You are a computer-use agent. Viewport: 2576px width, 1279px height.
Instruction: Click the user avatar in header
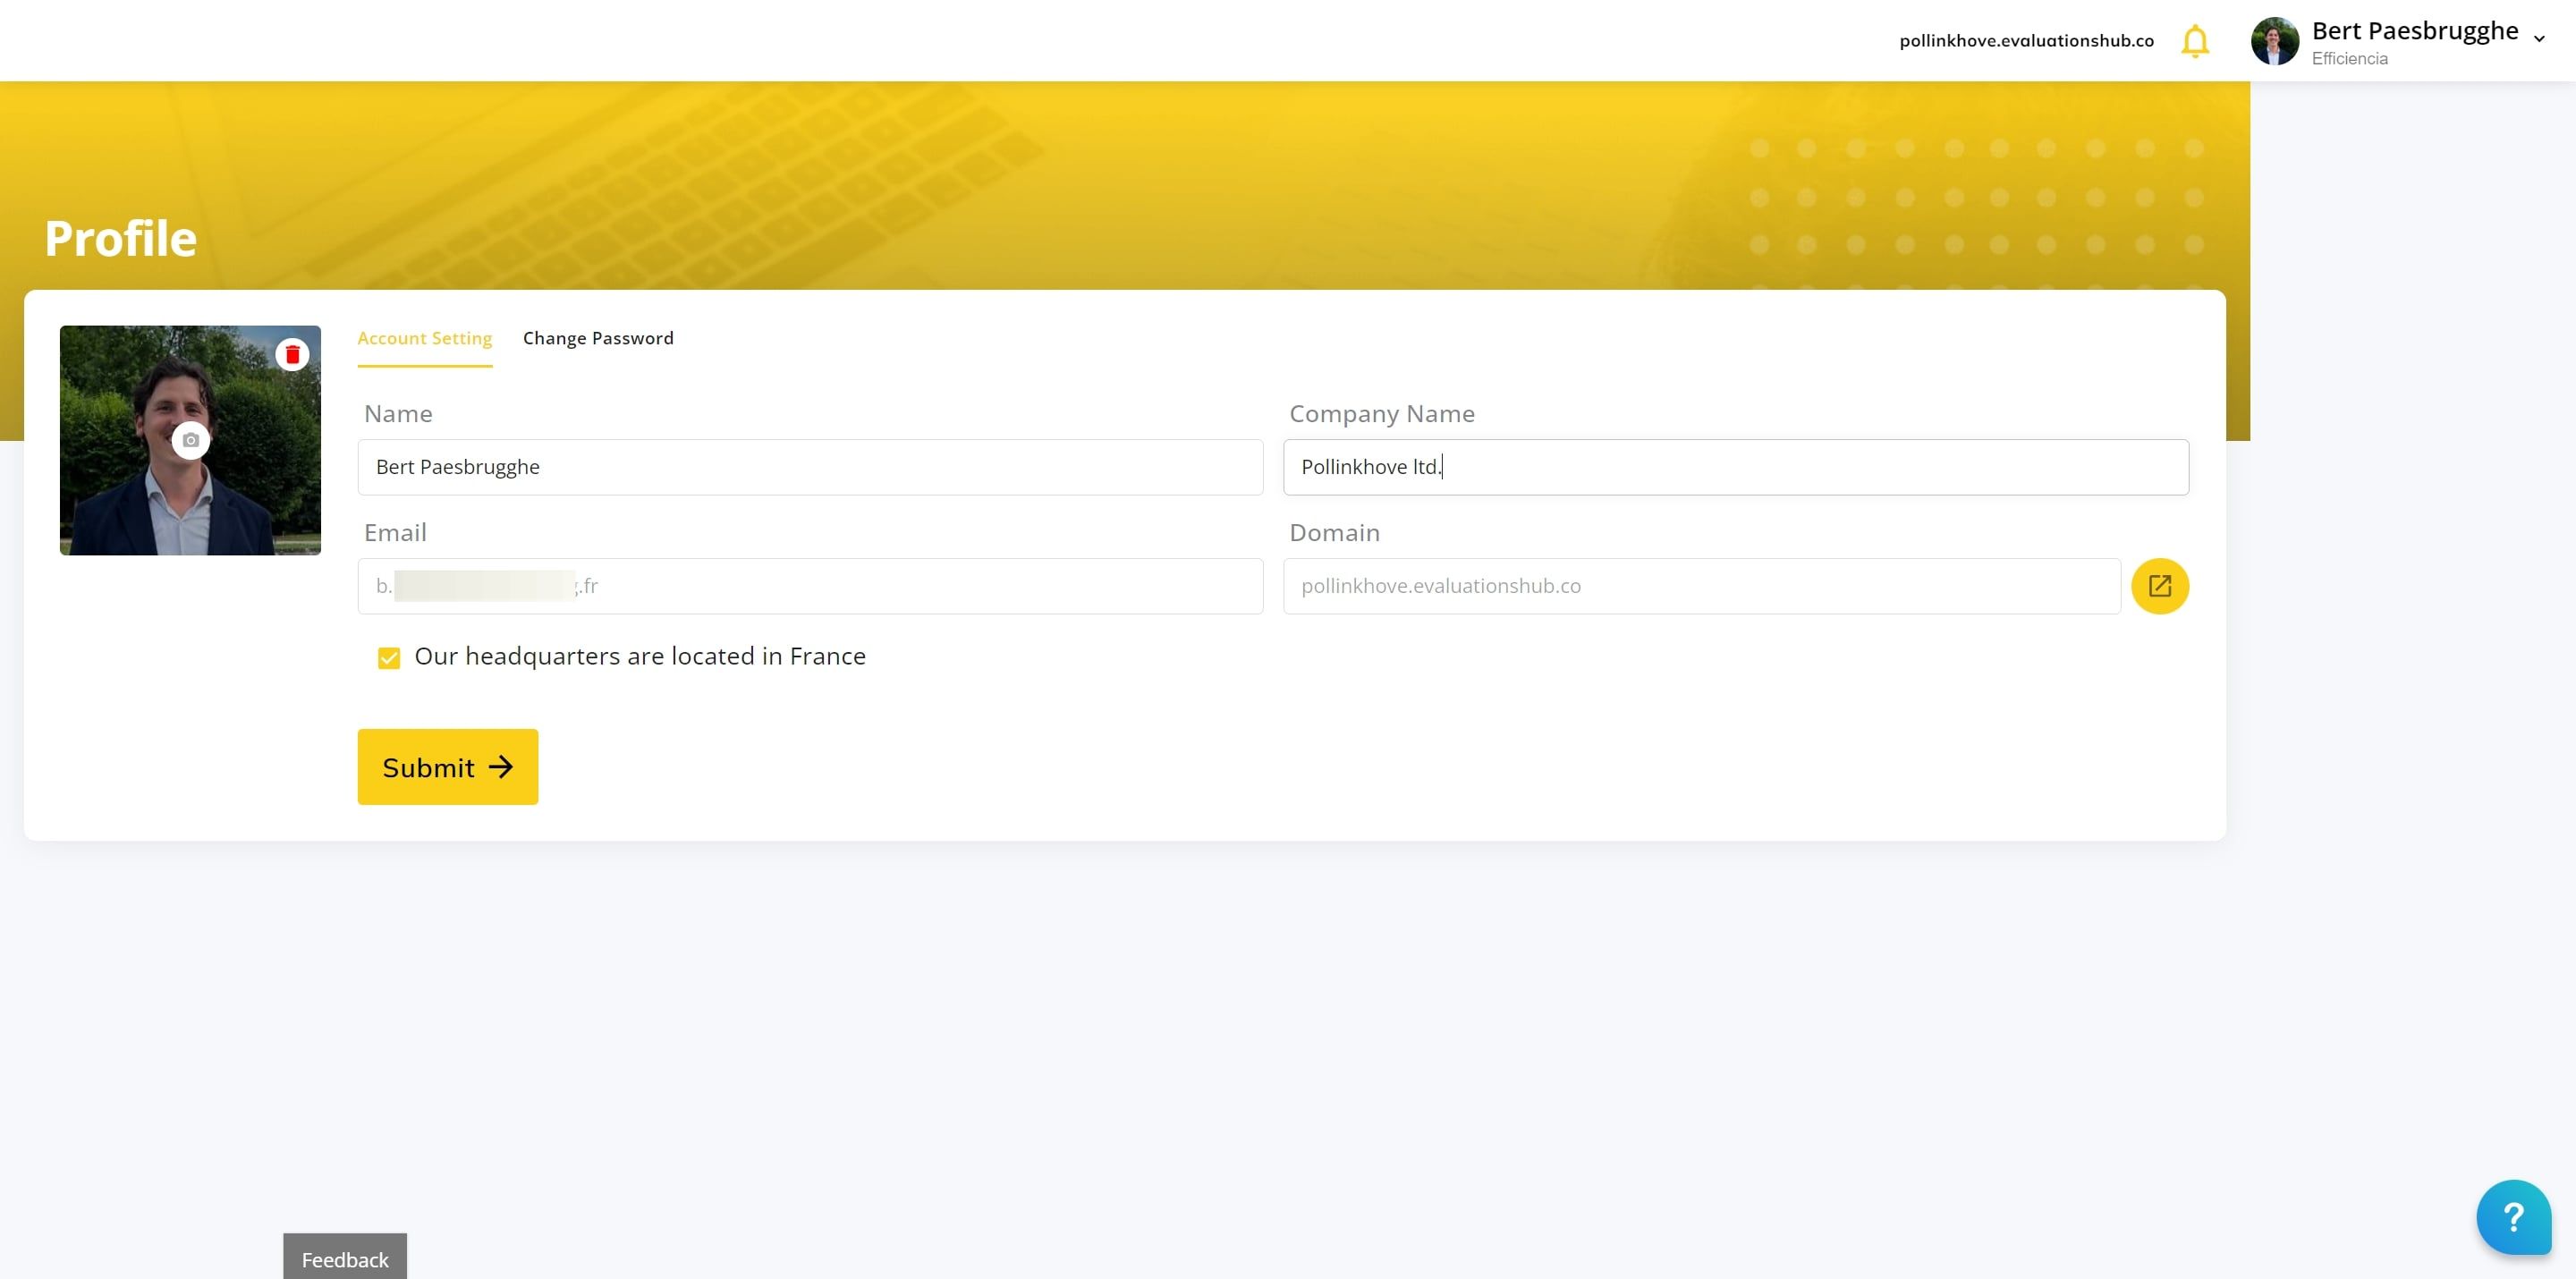(x=2274, y=41)
